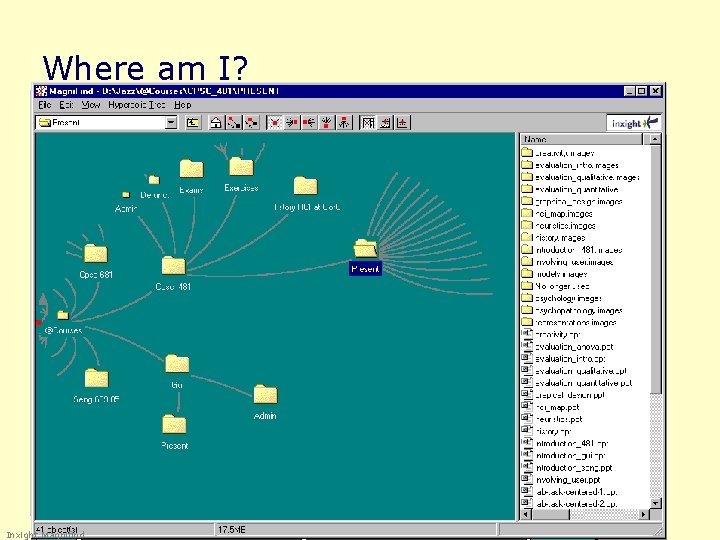Viewport: 720px width, 540px height.
Task: Select the Cpsc 481 folder node
Action: 173,274
